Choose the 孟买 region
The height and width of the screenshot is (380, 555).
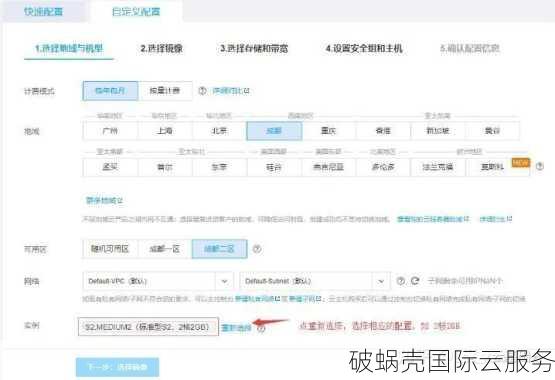coord(110,167)
